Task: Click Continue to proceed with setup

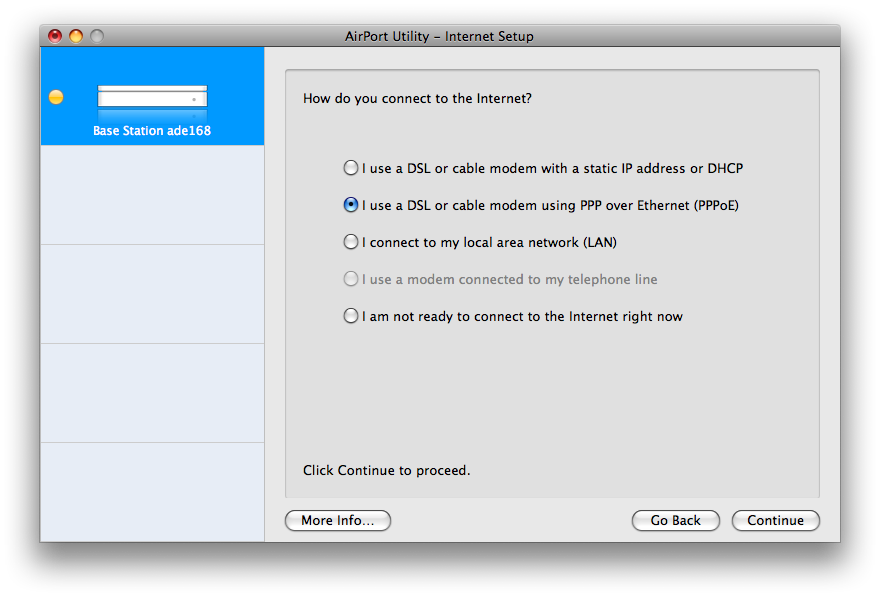Action: (775, 520)
